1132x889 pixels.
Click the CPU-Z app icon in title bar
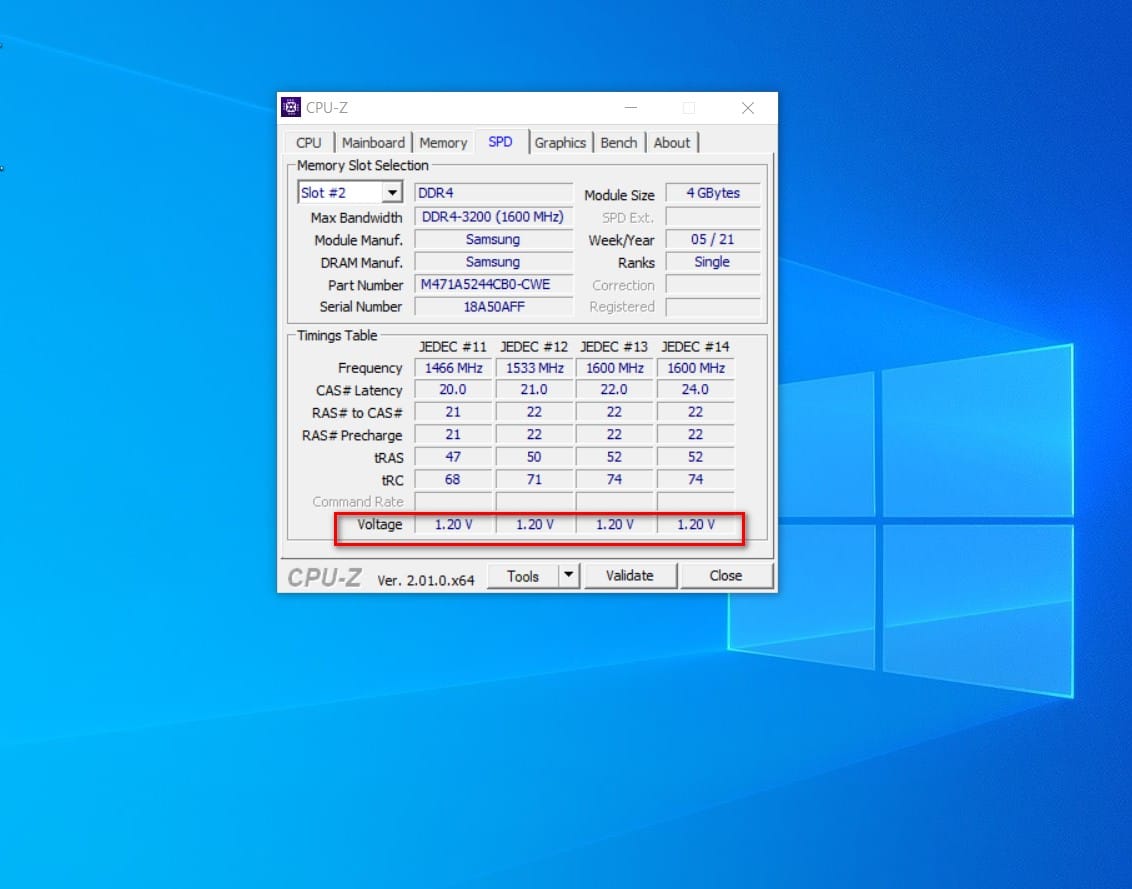pyautogui.click(x=291, y=108)
